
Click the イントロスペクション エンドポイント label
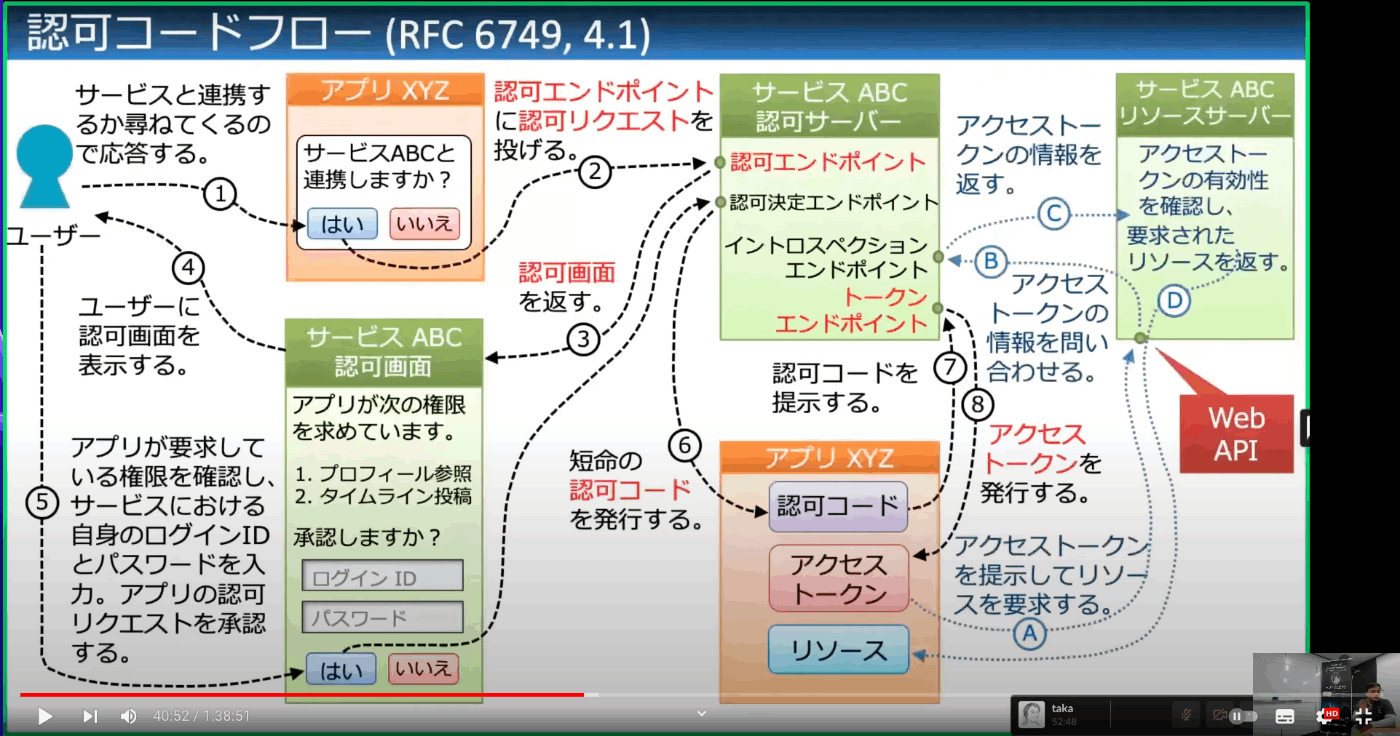[826, 257]
